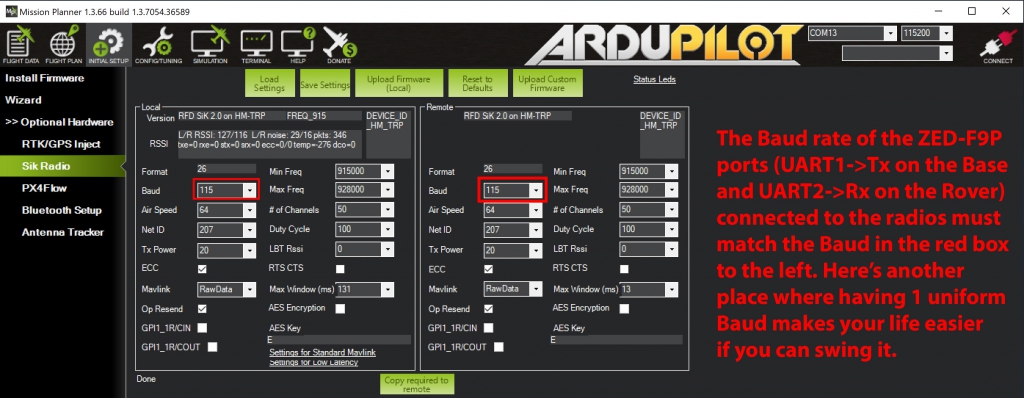
Task: Open Antenna Tracker sidebar item
Action: click(63, 232)
